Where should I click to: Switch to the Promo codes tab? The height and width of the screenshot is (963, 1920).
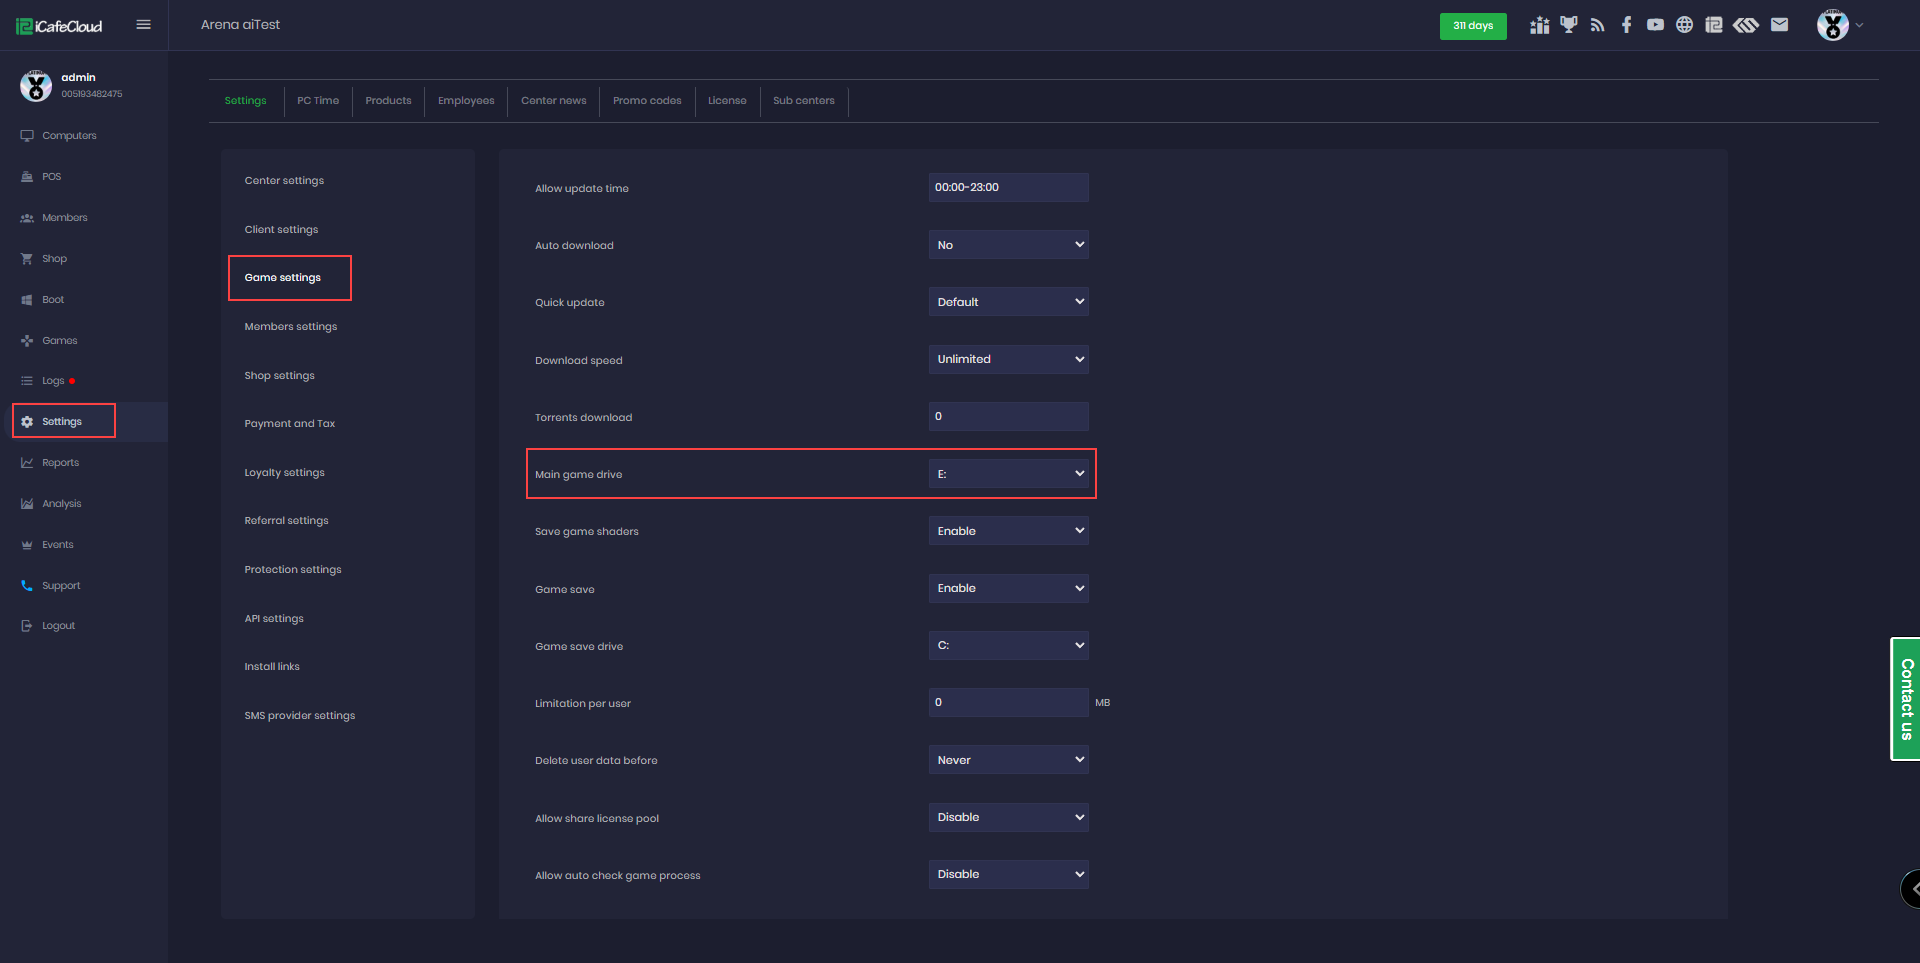[647, 101]
